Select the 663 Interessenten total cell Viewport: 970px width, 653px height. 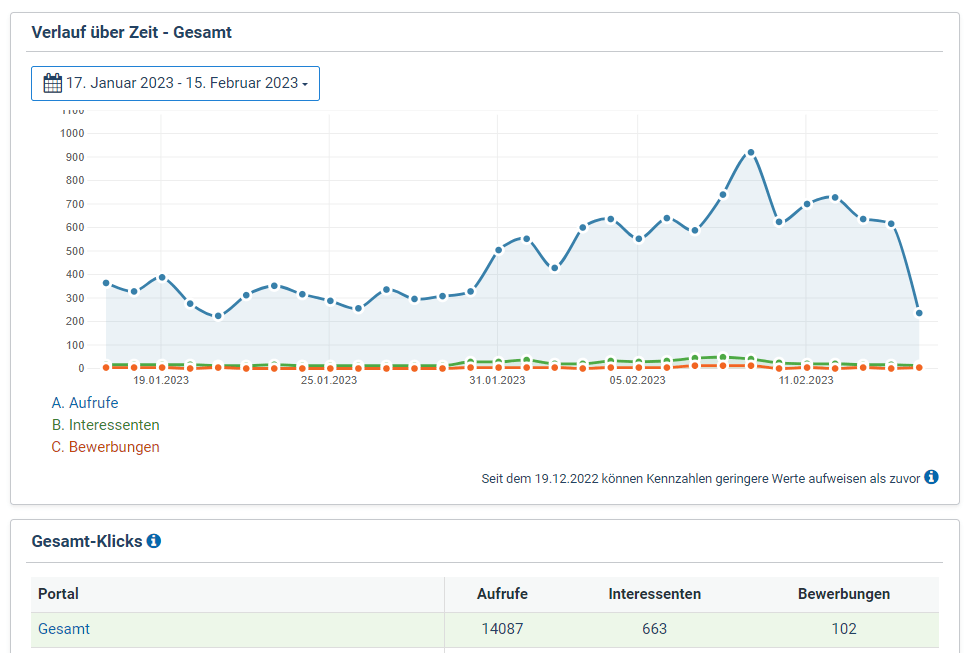(x=654, y=629)
